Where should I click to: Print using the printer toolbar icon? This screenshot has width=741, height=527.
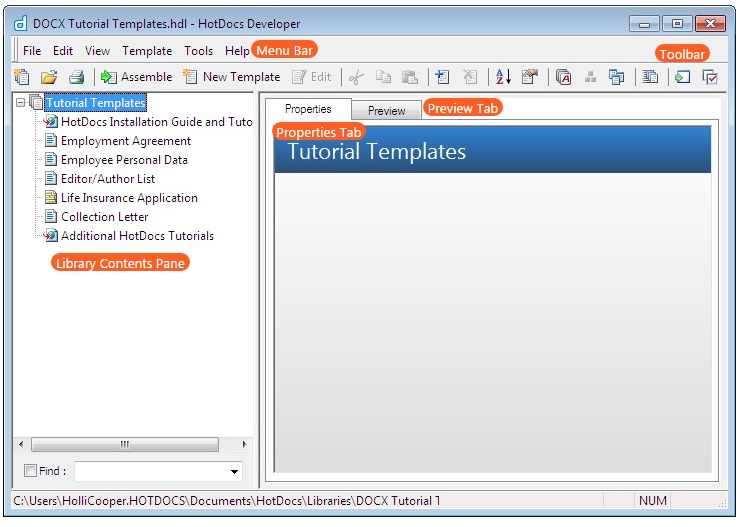pos(76,77)
